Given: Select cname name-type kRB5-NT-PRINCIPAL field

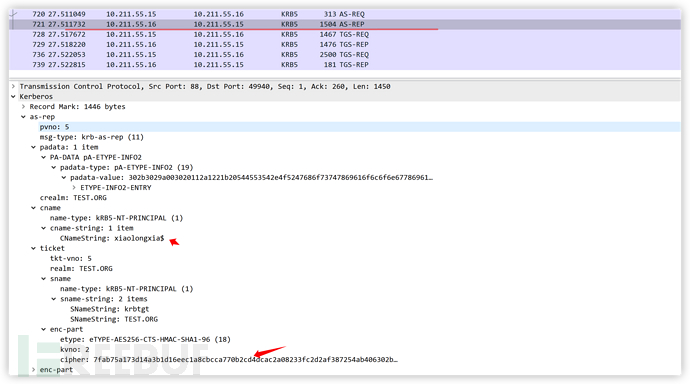Looking at the screenshot, I should 116,218.
